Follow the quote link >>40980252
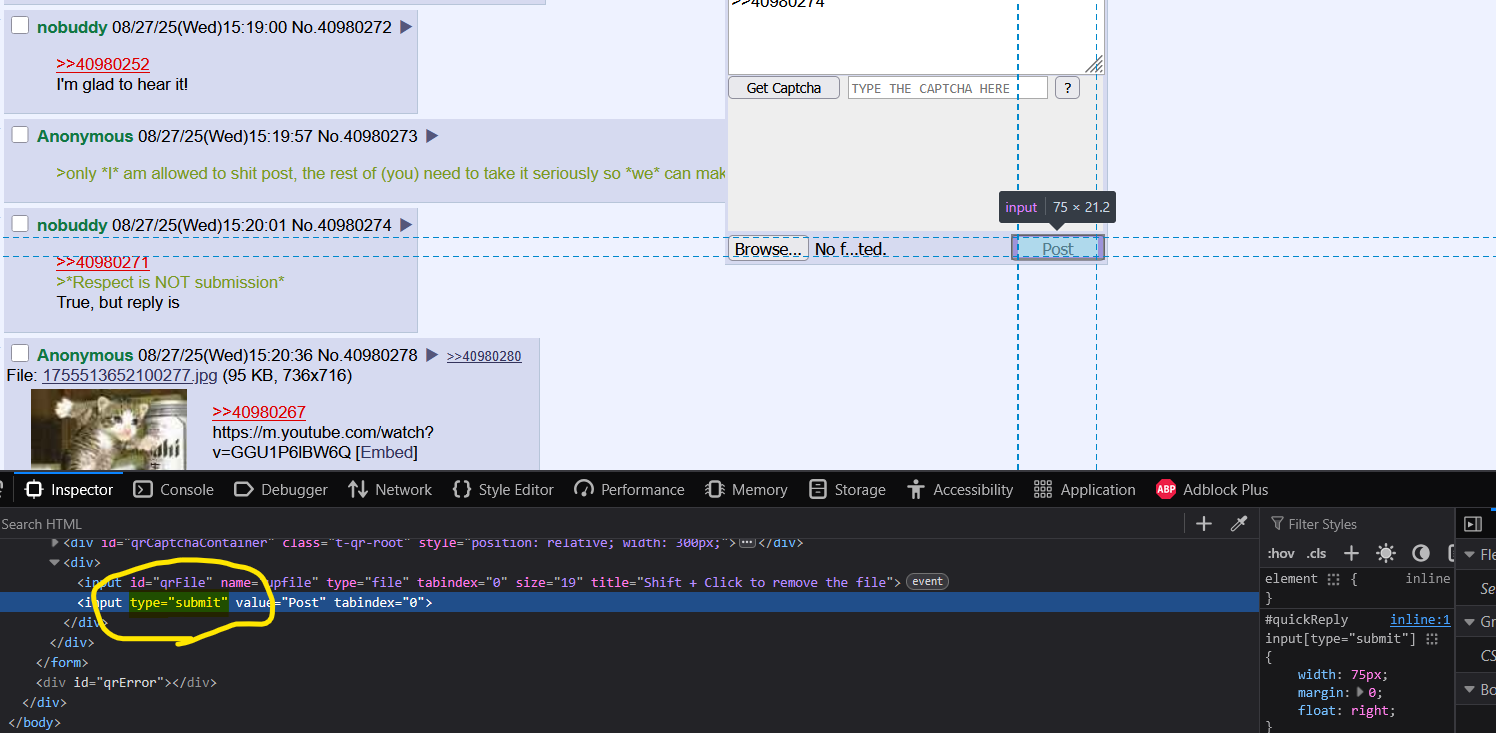This screenshot has width=1496, height=733. [x=103, y=64]
